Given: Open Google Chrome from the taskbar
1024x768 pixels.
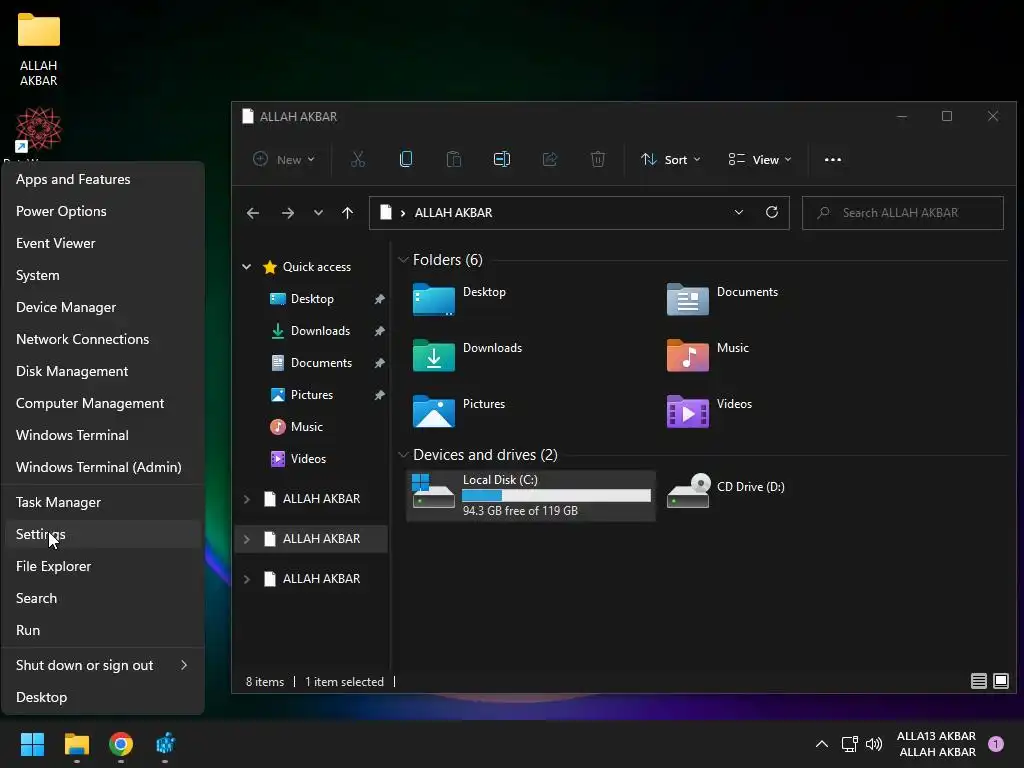Looking at the screenshot, I should point(121,744).
